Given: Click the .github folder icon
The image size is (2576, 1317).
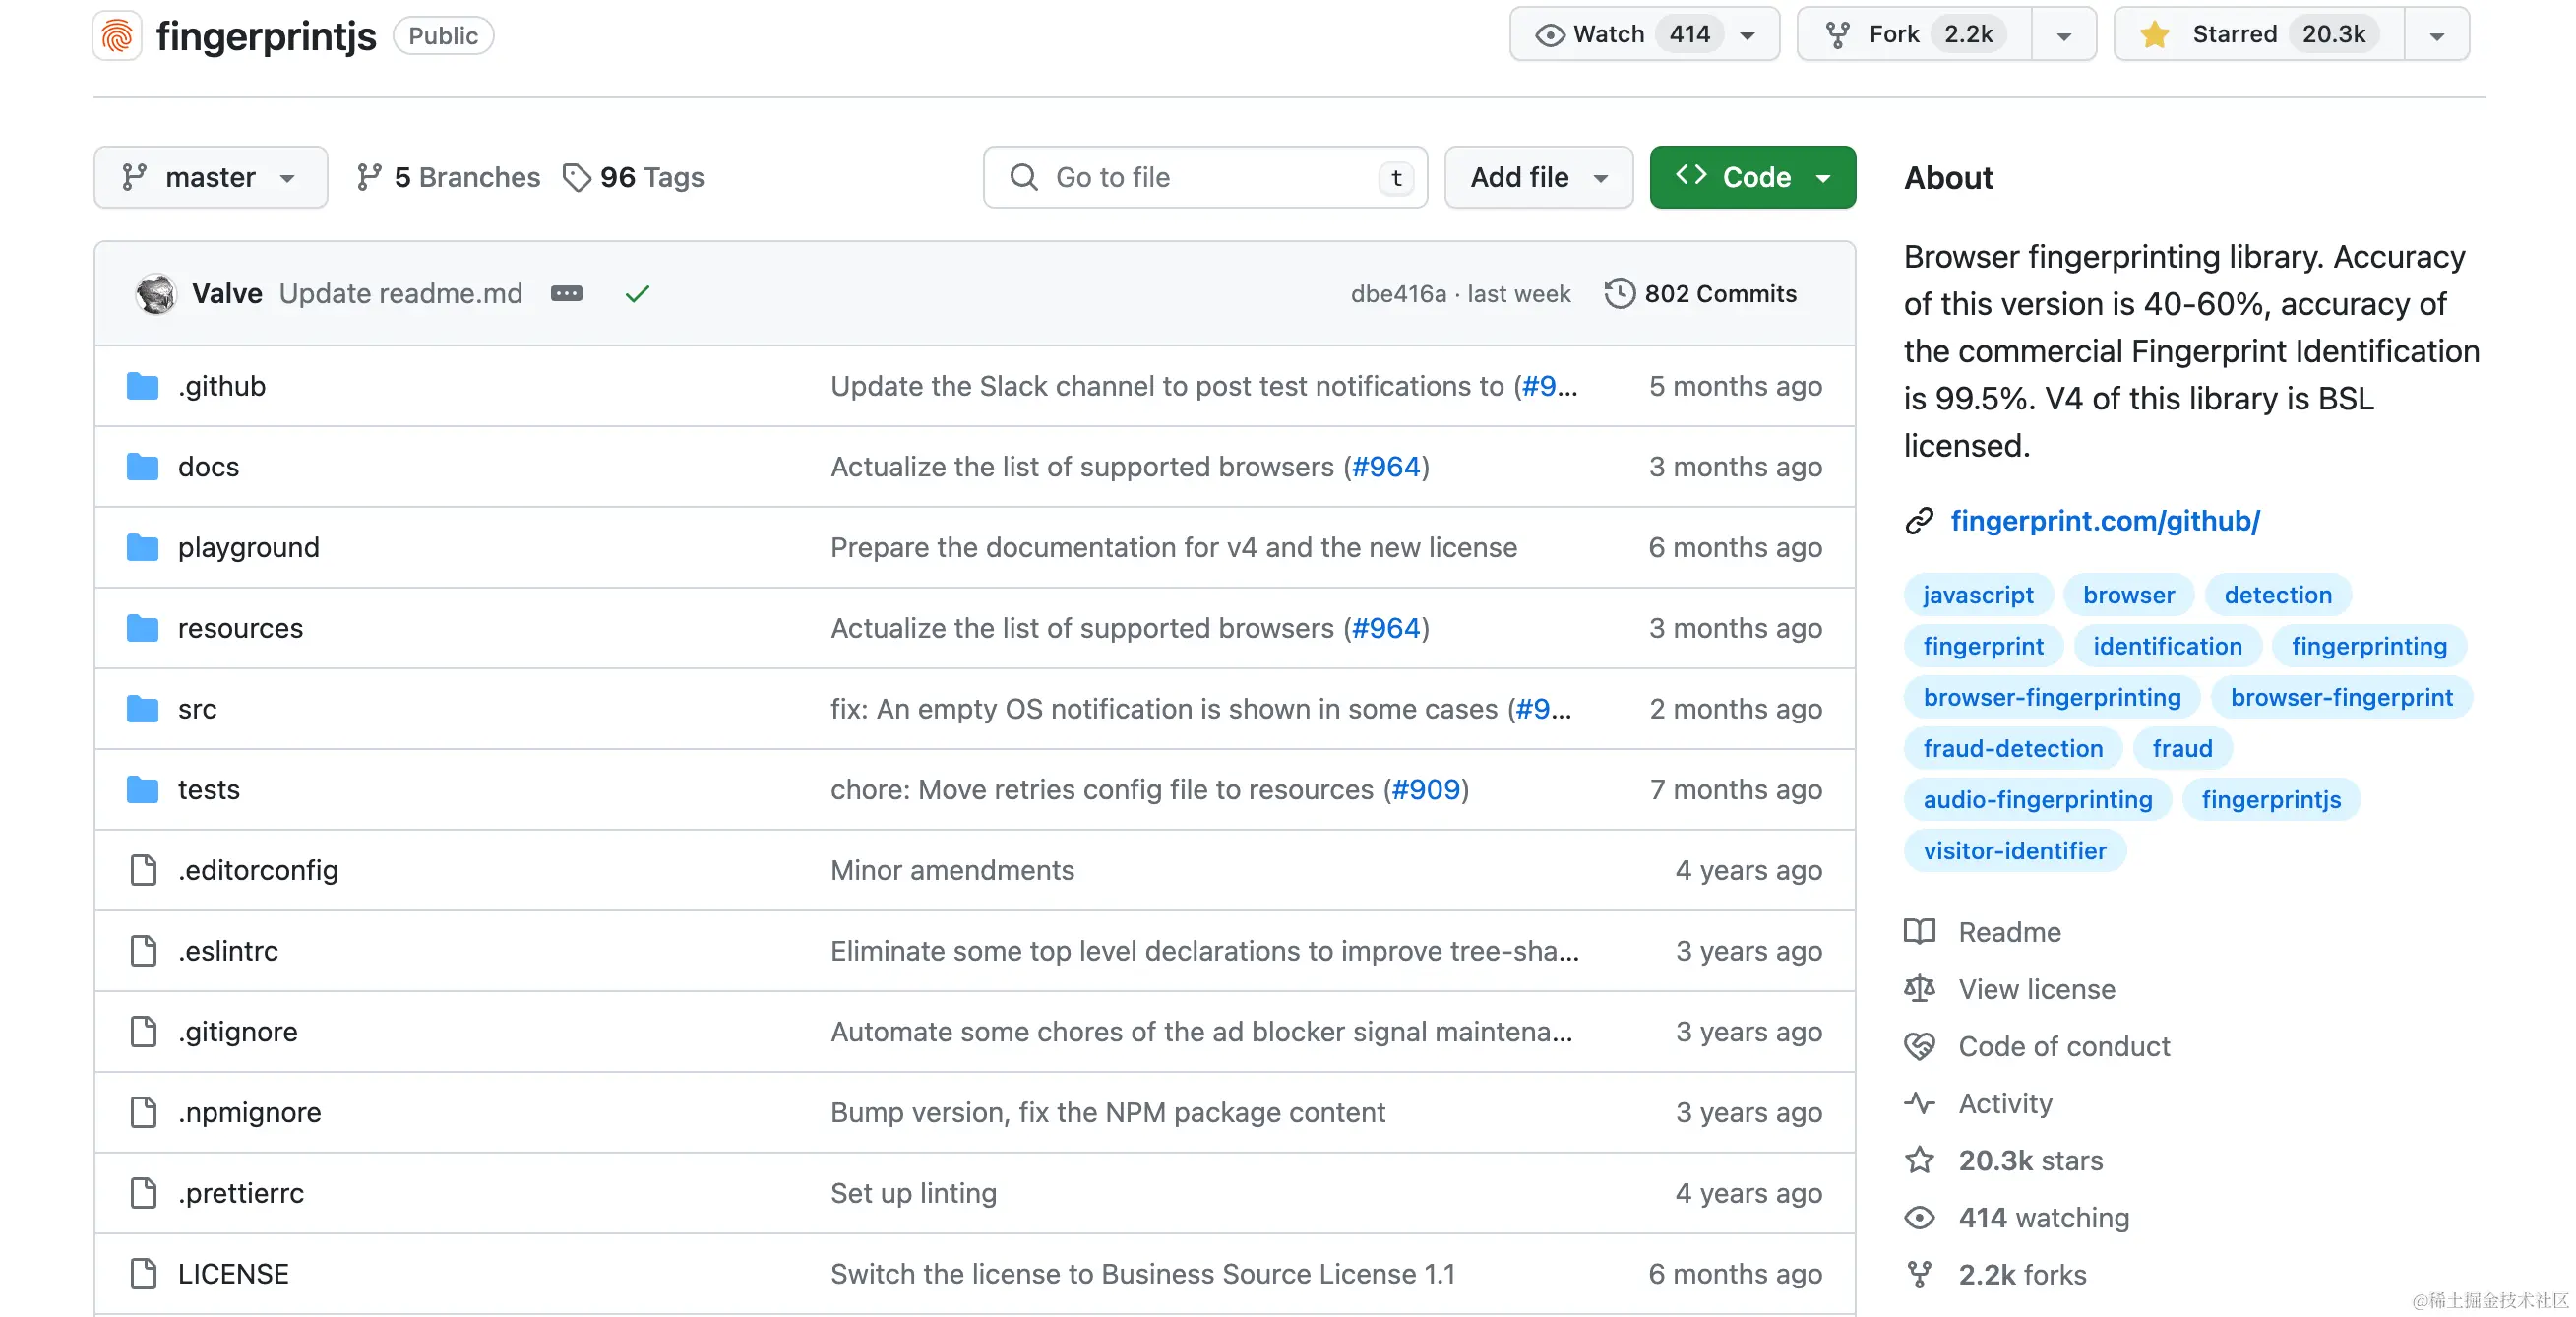Looking at the screenshot, I should pos(142,386).
